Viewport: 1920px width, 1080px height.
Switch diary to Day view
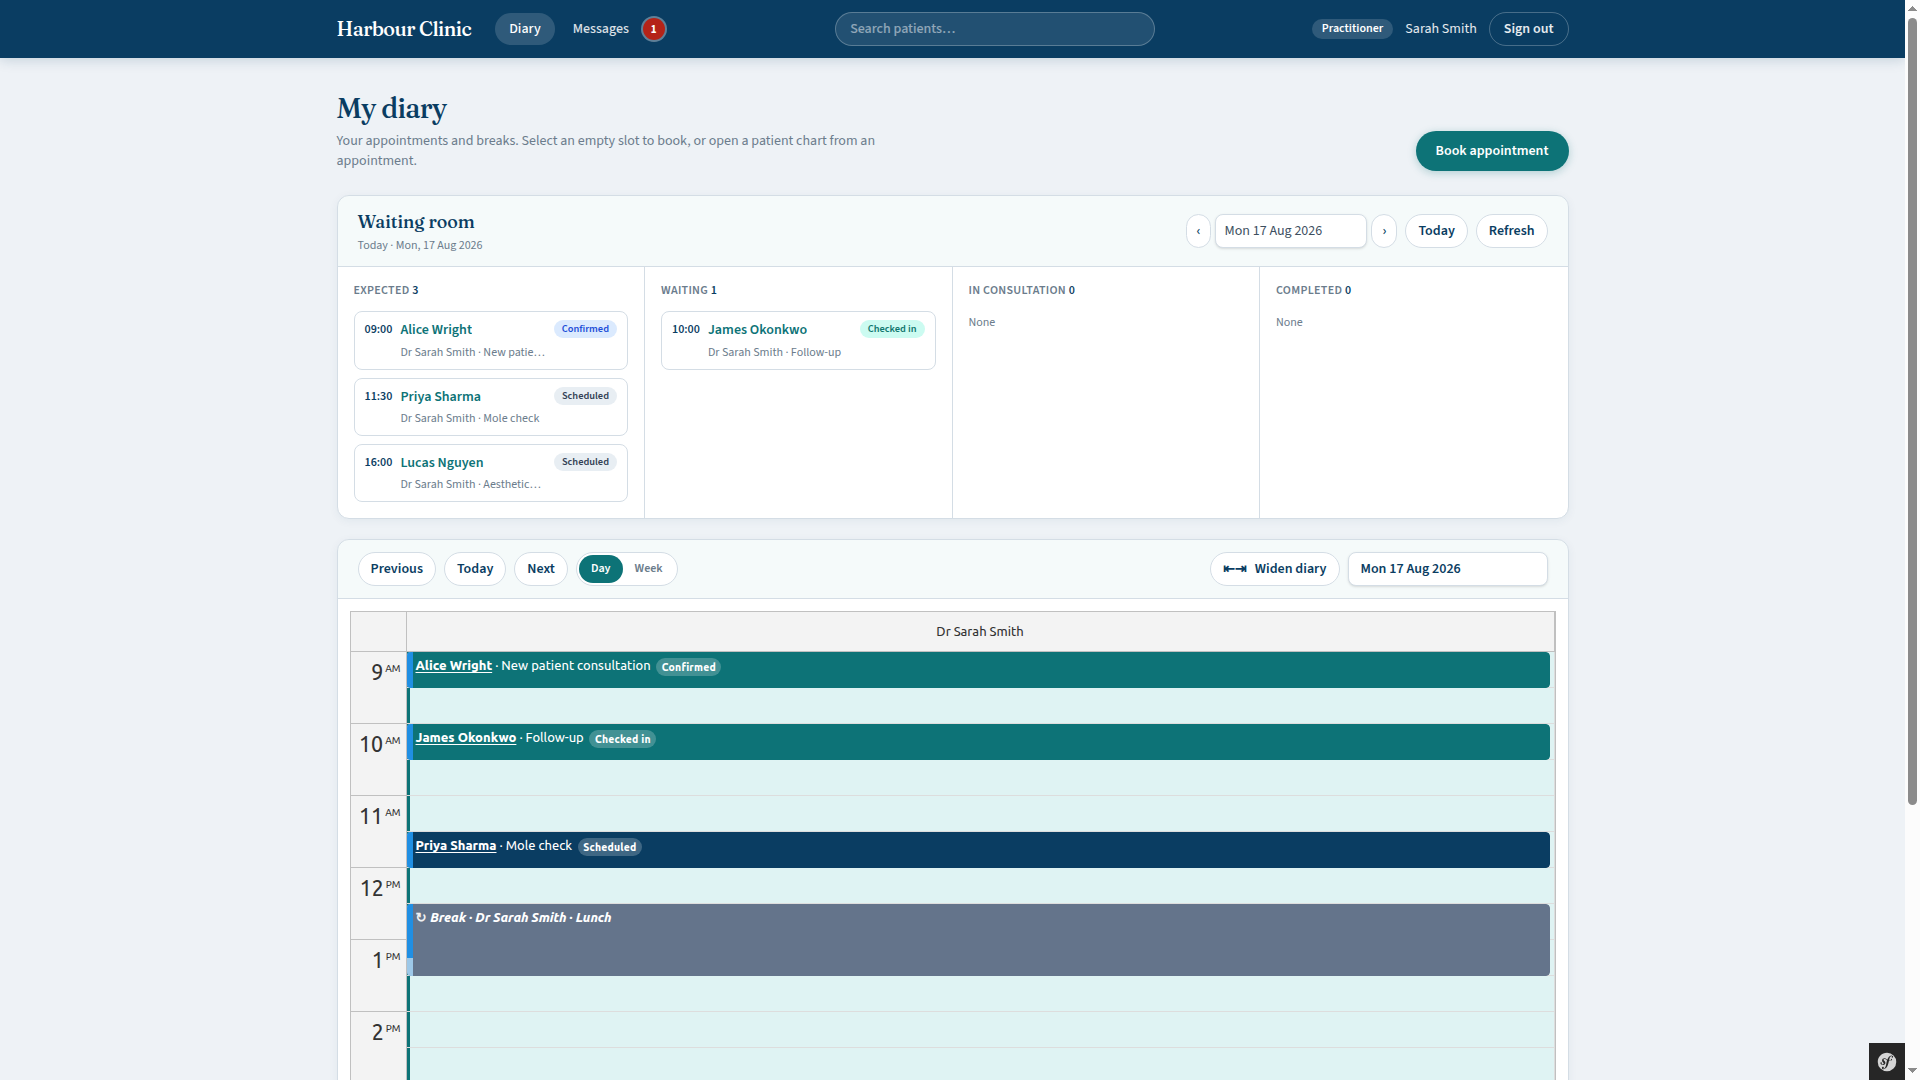click(x=600, y=569)
